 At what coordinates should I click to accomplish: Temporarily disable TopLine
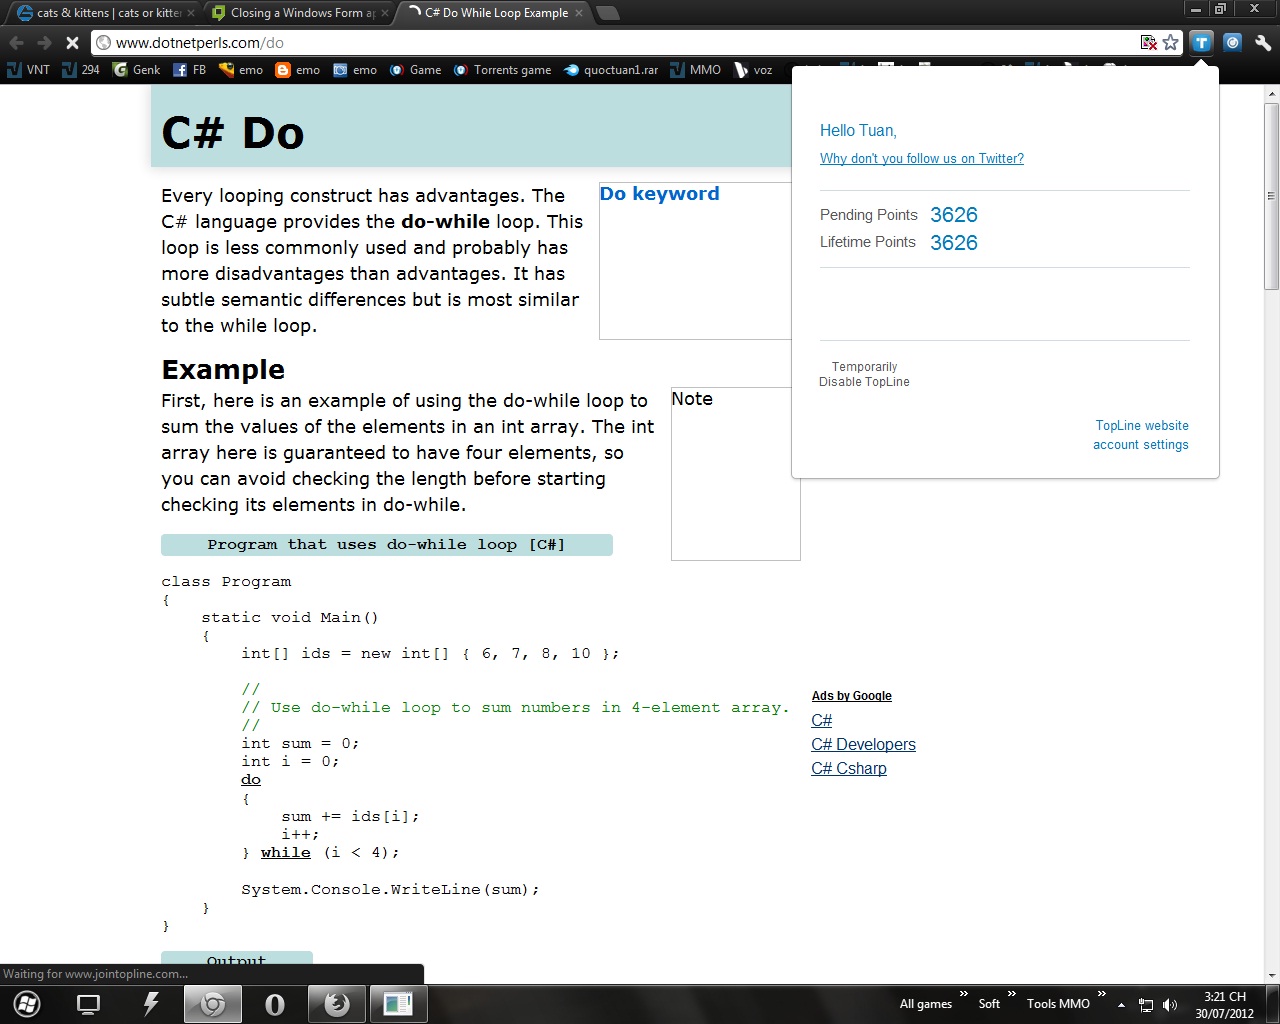(x=864, y=374)
